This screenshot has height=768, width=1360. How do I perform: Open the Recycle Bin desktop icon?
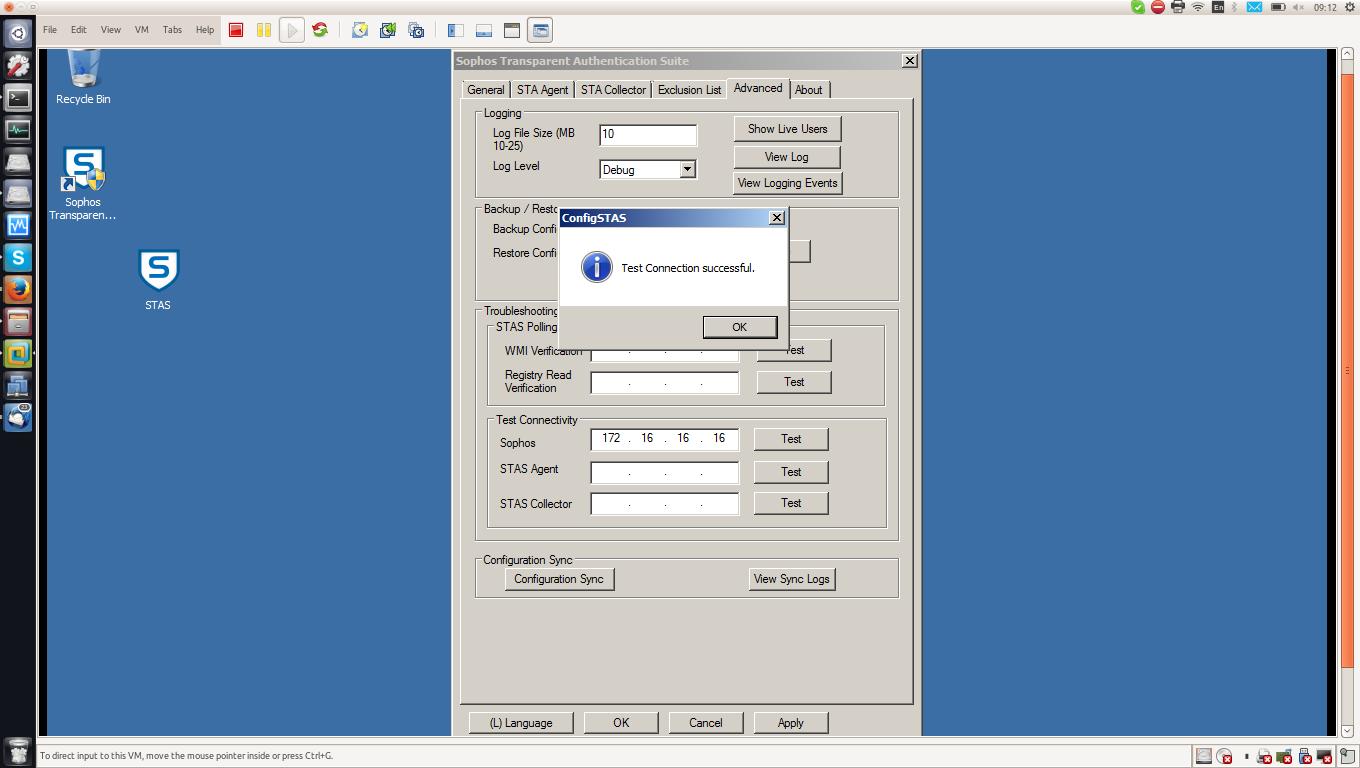coord(83,77)
